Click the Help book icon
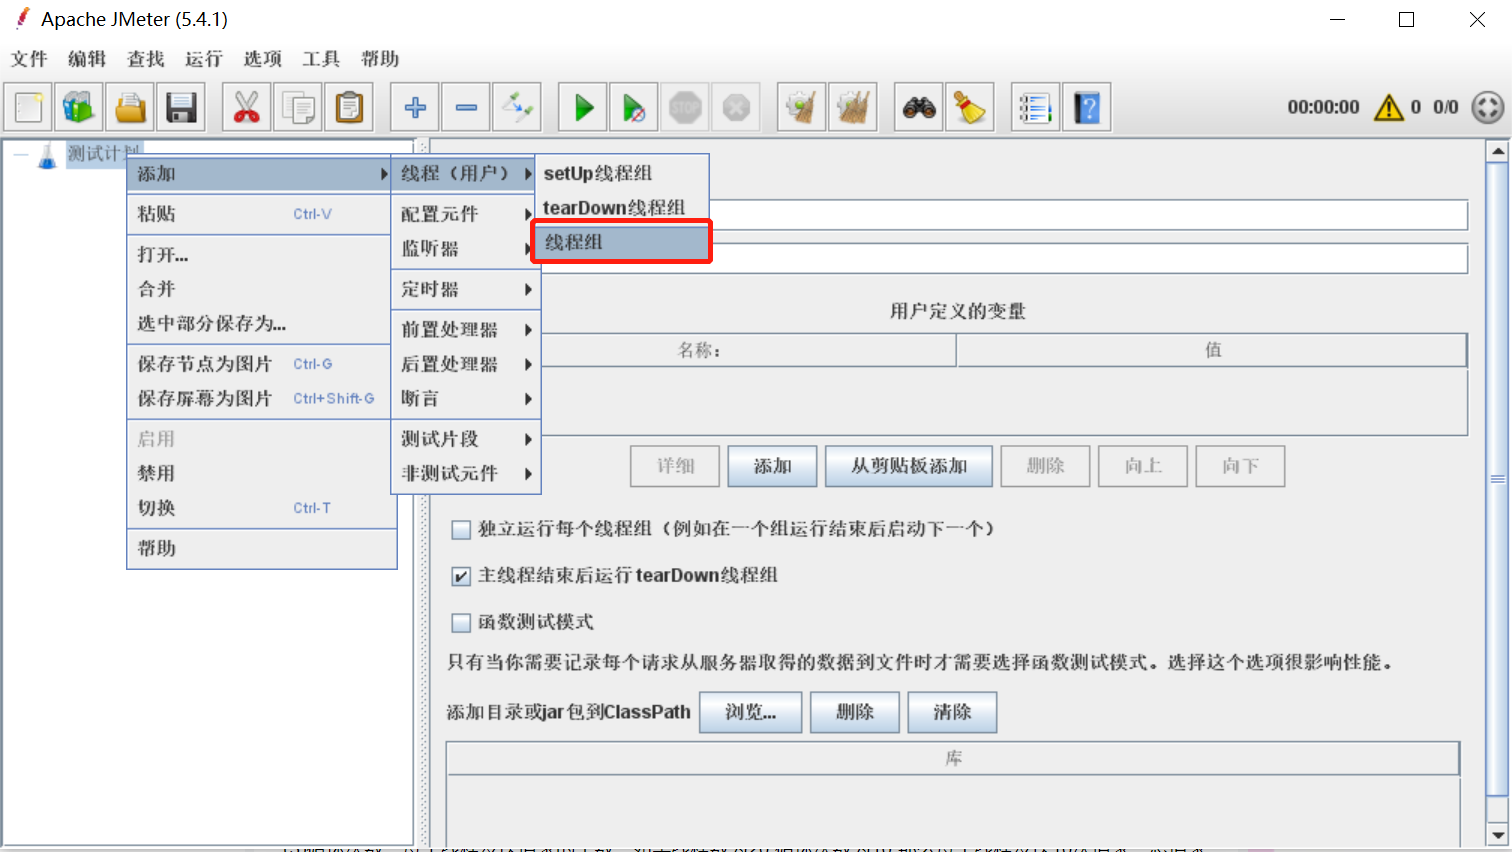The image size is (1512, 852). click(1087, 107)
